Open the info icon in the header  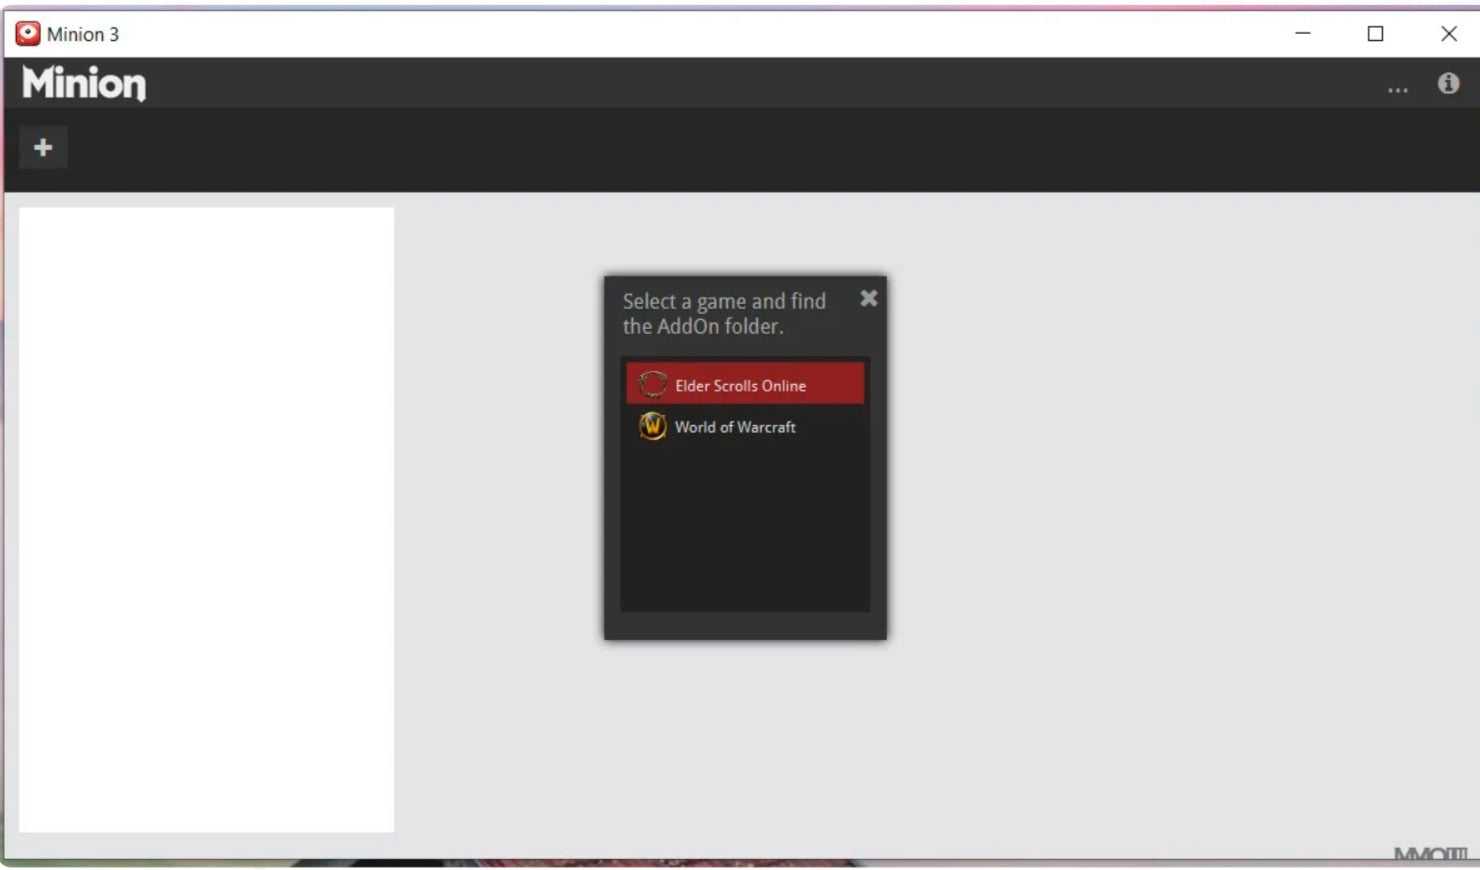[x=1448, y=84]
